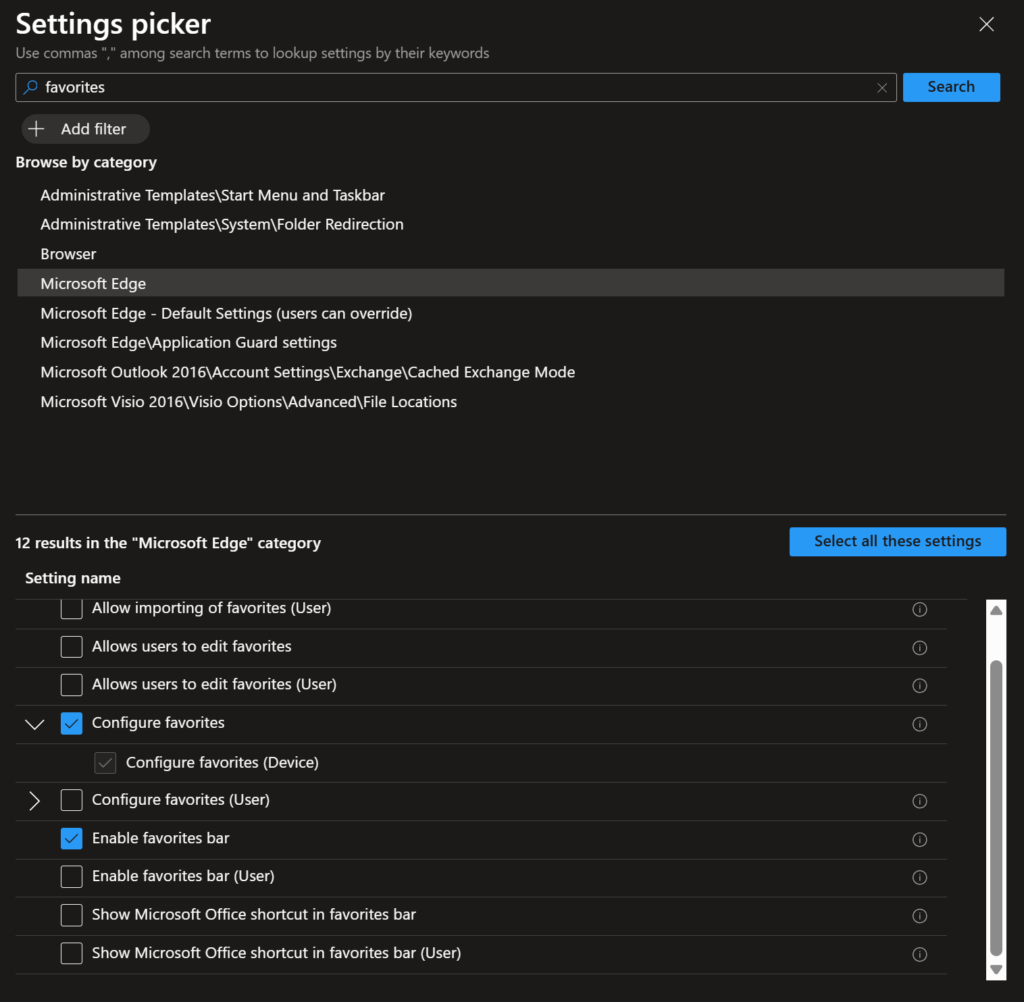This screenshot has width=1024, height=1002.
Task: Click the plus icon on Add filter
Action: point(37,129)
